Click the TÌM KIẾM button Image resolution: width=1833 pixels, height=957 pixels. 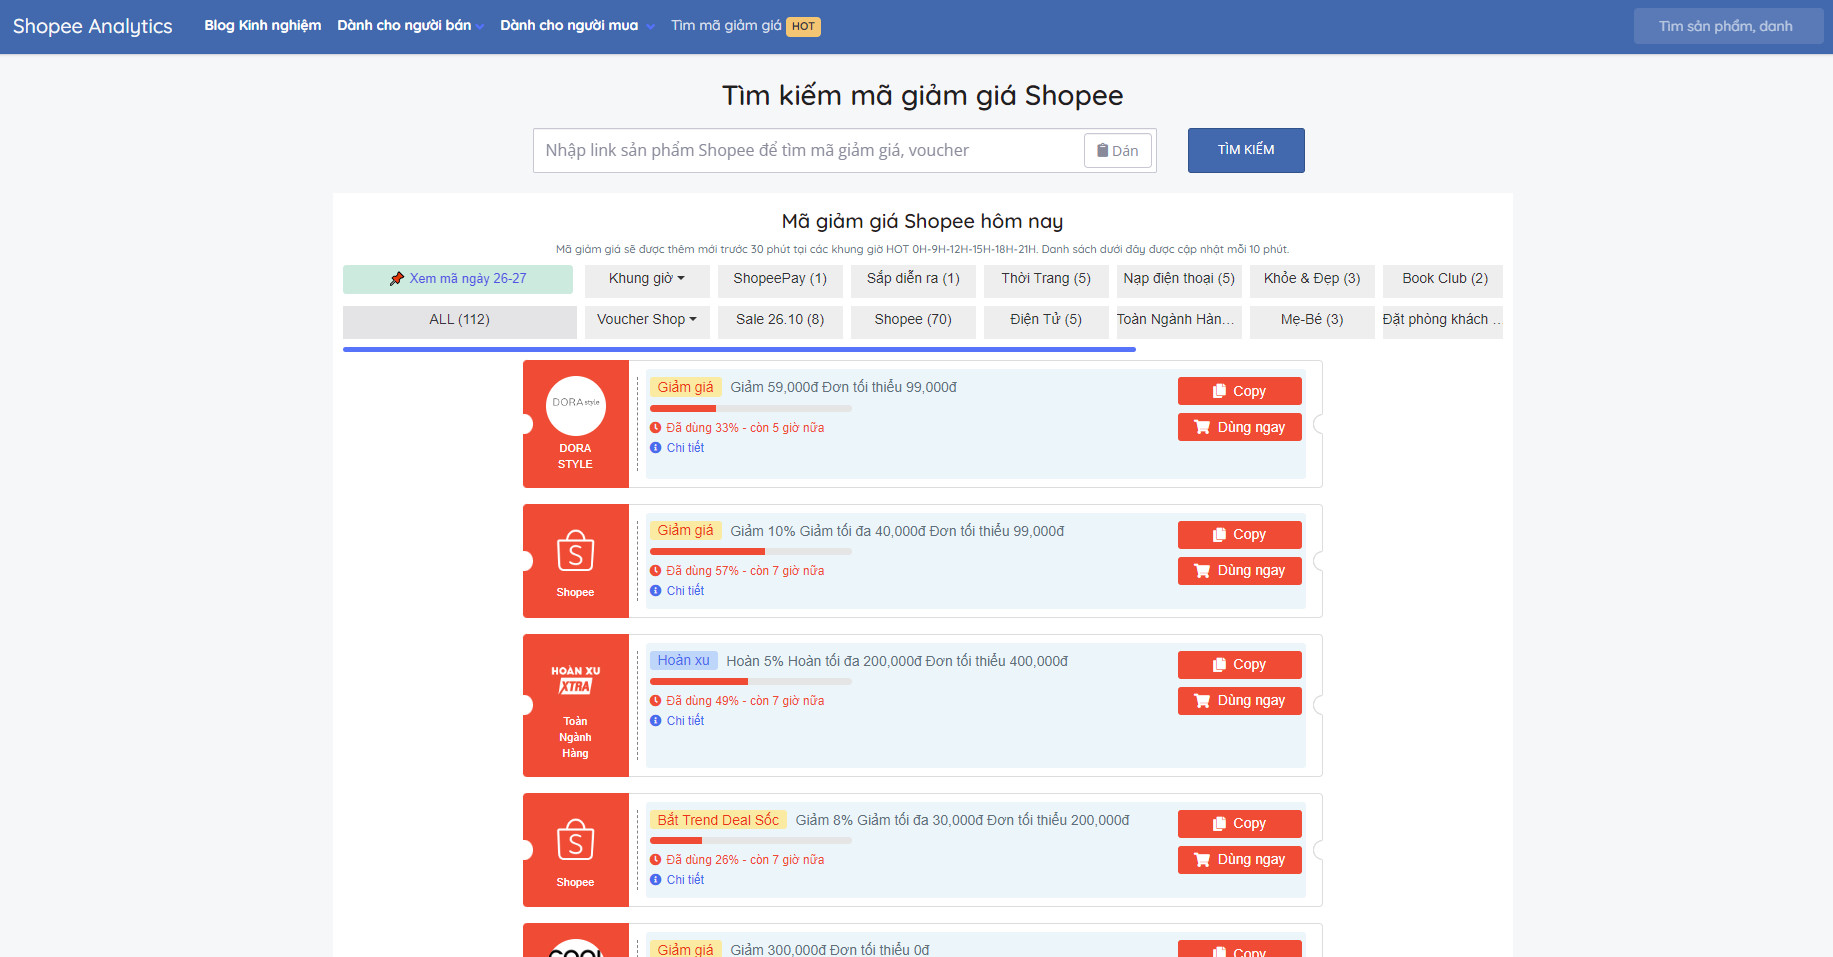click(1246, 150)
